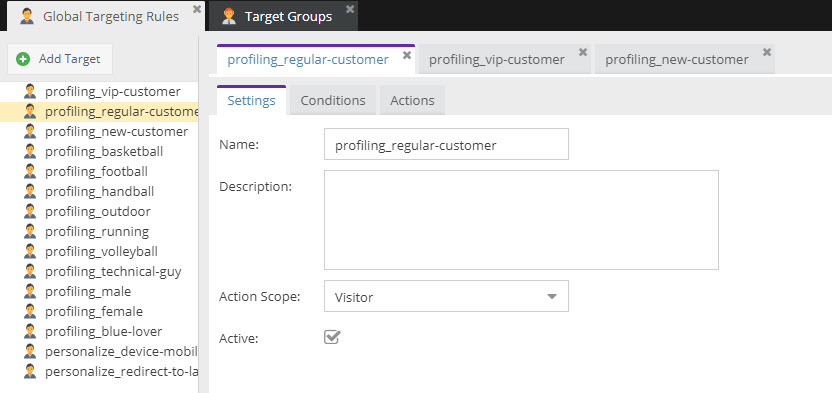Click person icon next to profiling_blue-lover
The image size is (832, 393).
(x=30, y=331)
